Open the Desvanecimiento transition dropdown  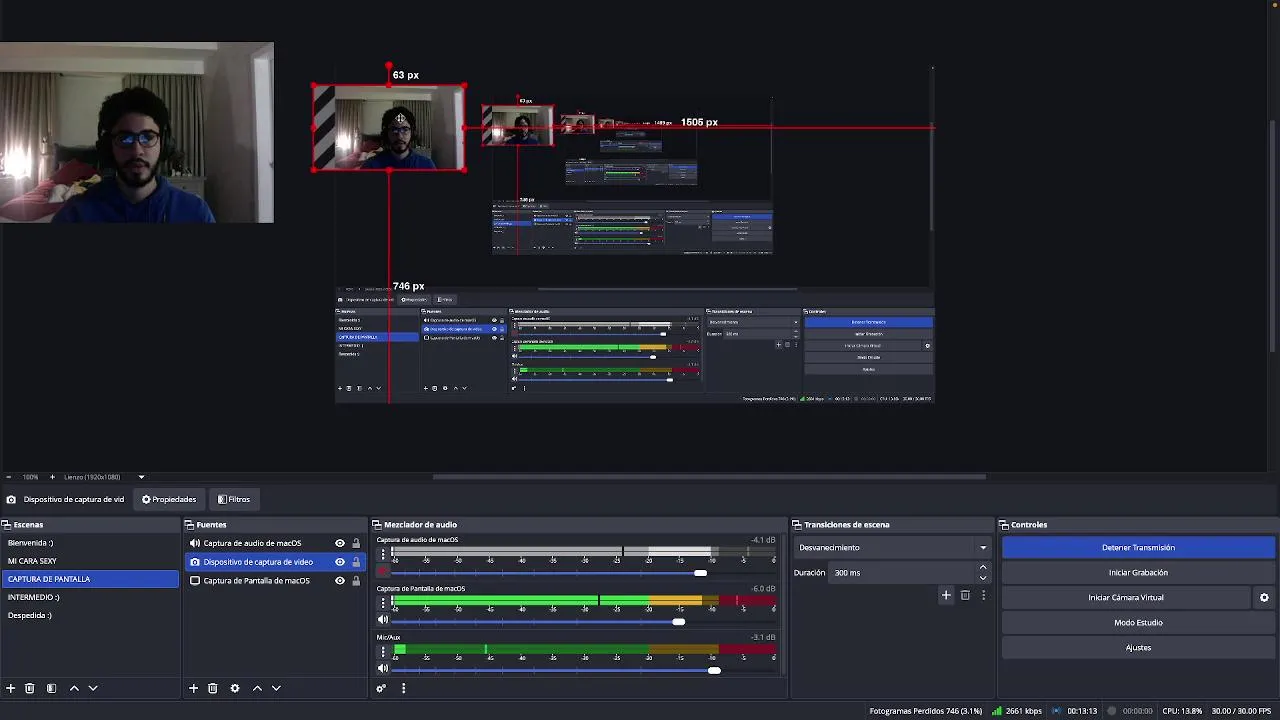click(x=892, y=547)
